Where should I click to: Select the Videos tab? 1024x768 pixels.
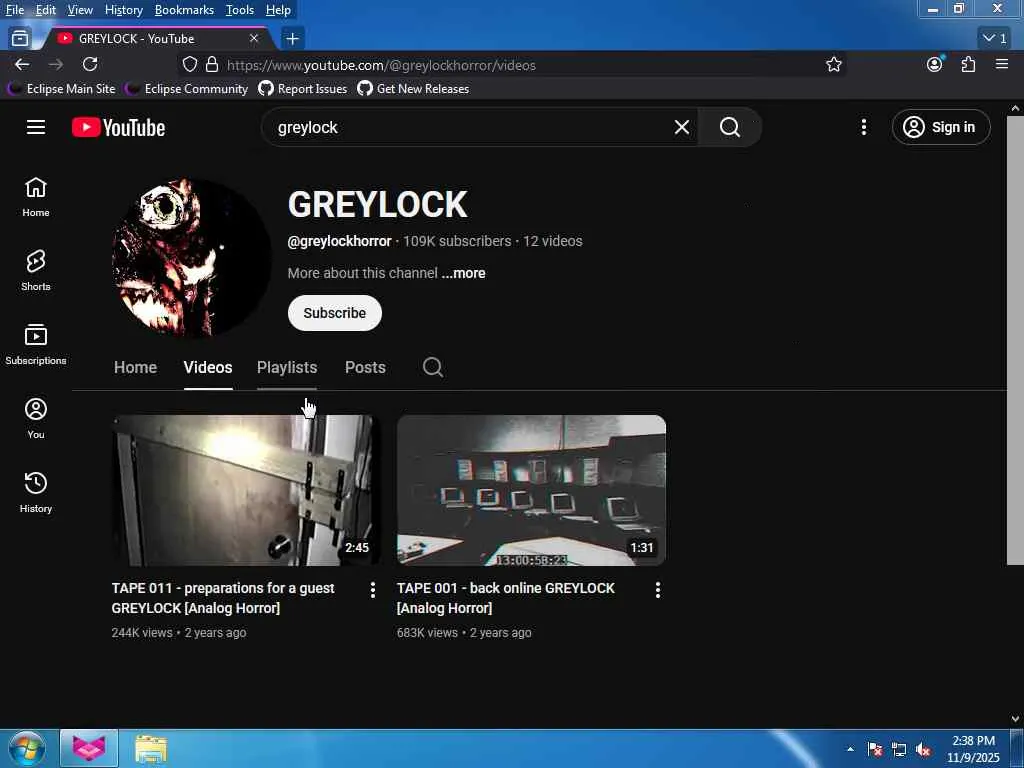pos(208,367)
